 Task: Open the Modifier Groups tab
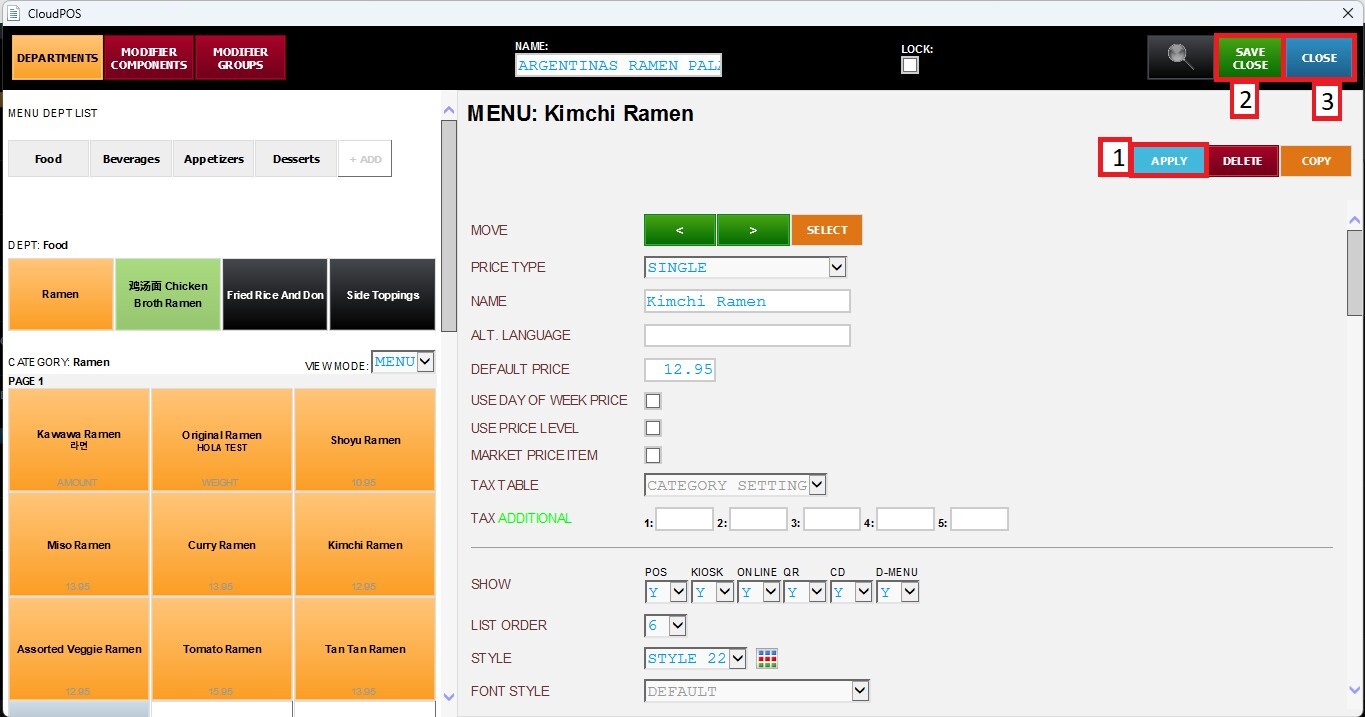(240, 58)
